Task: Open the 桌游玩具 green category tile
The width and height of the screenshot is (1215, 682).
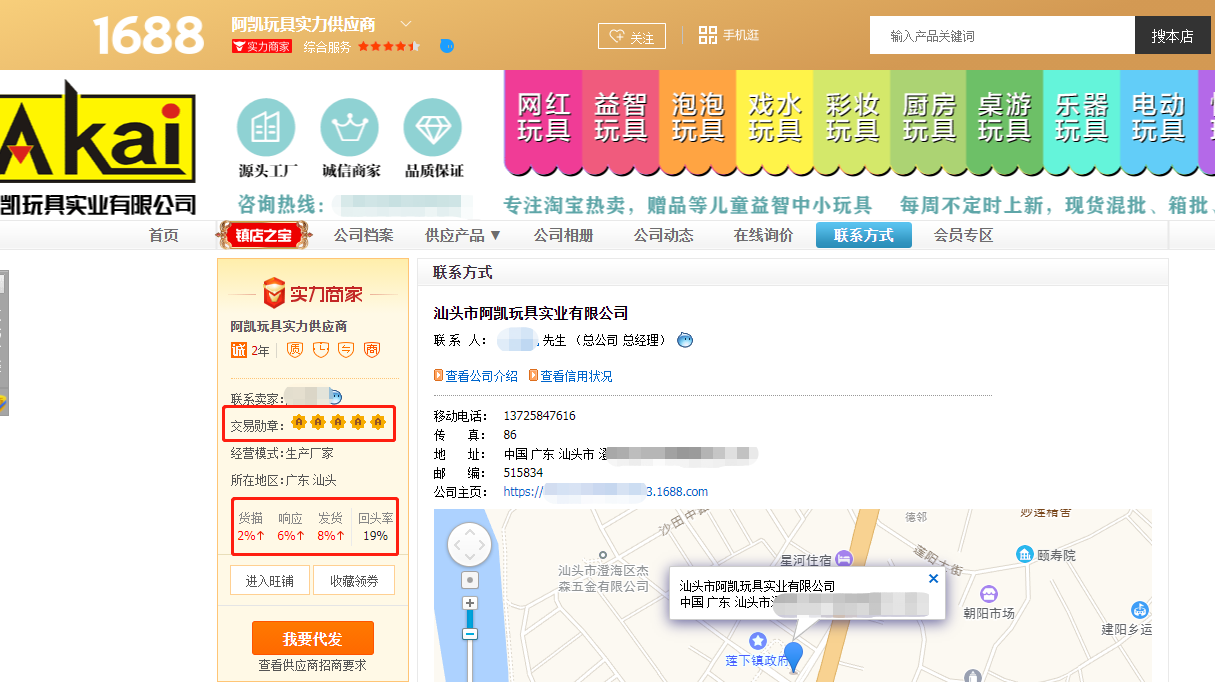Action: pos(1005,120)
